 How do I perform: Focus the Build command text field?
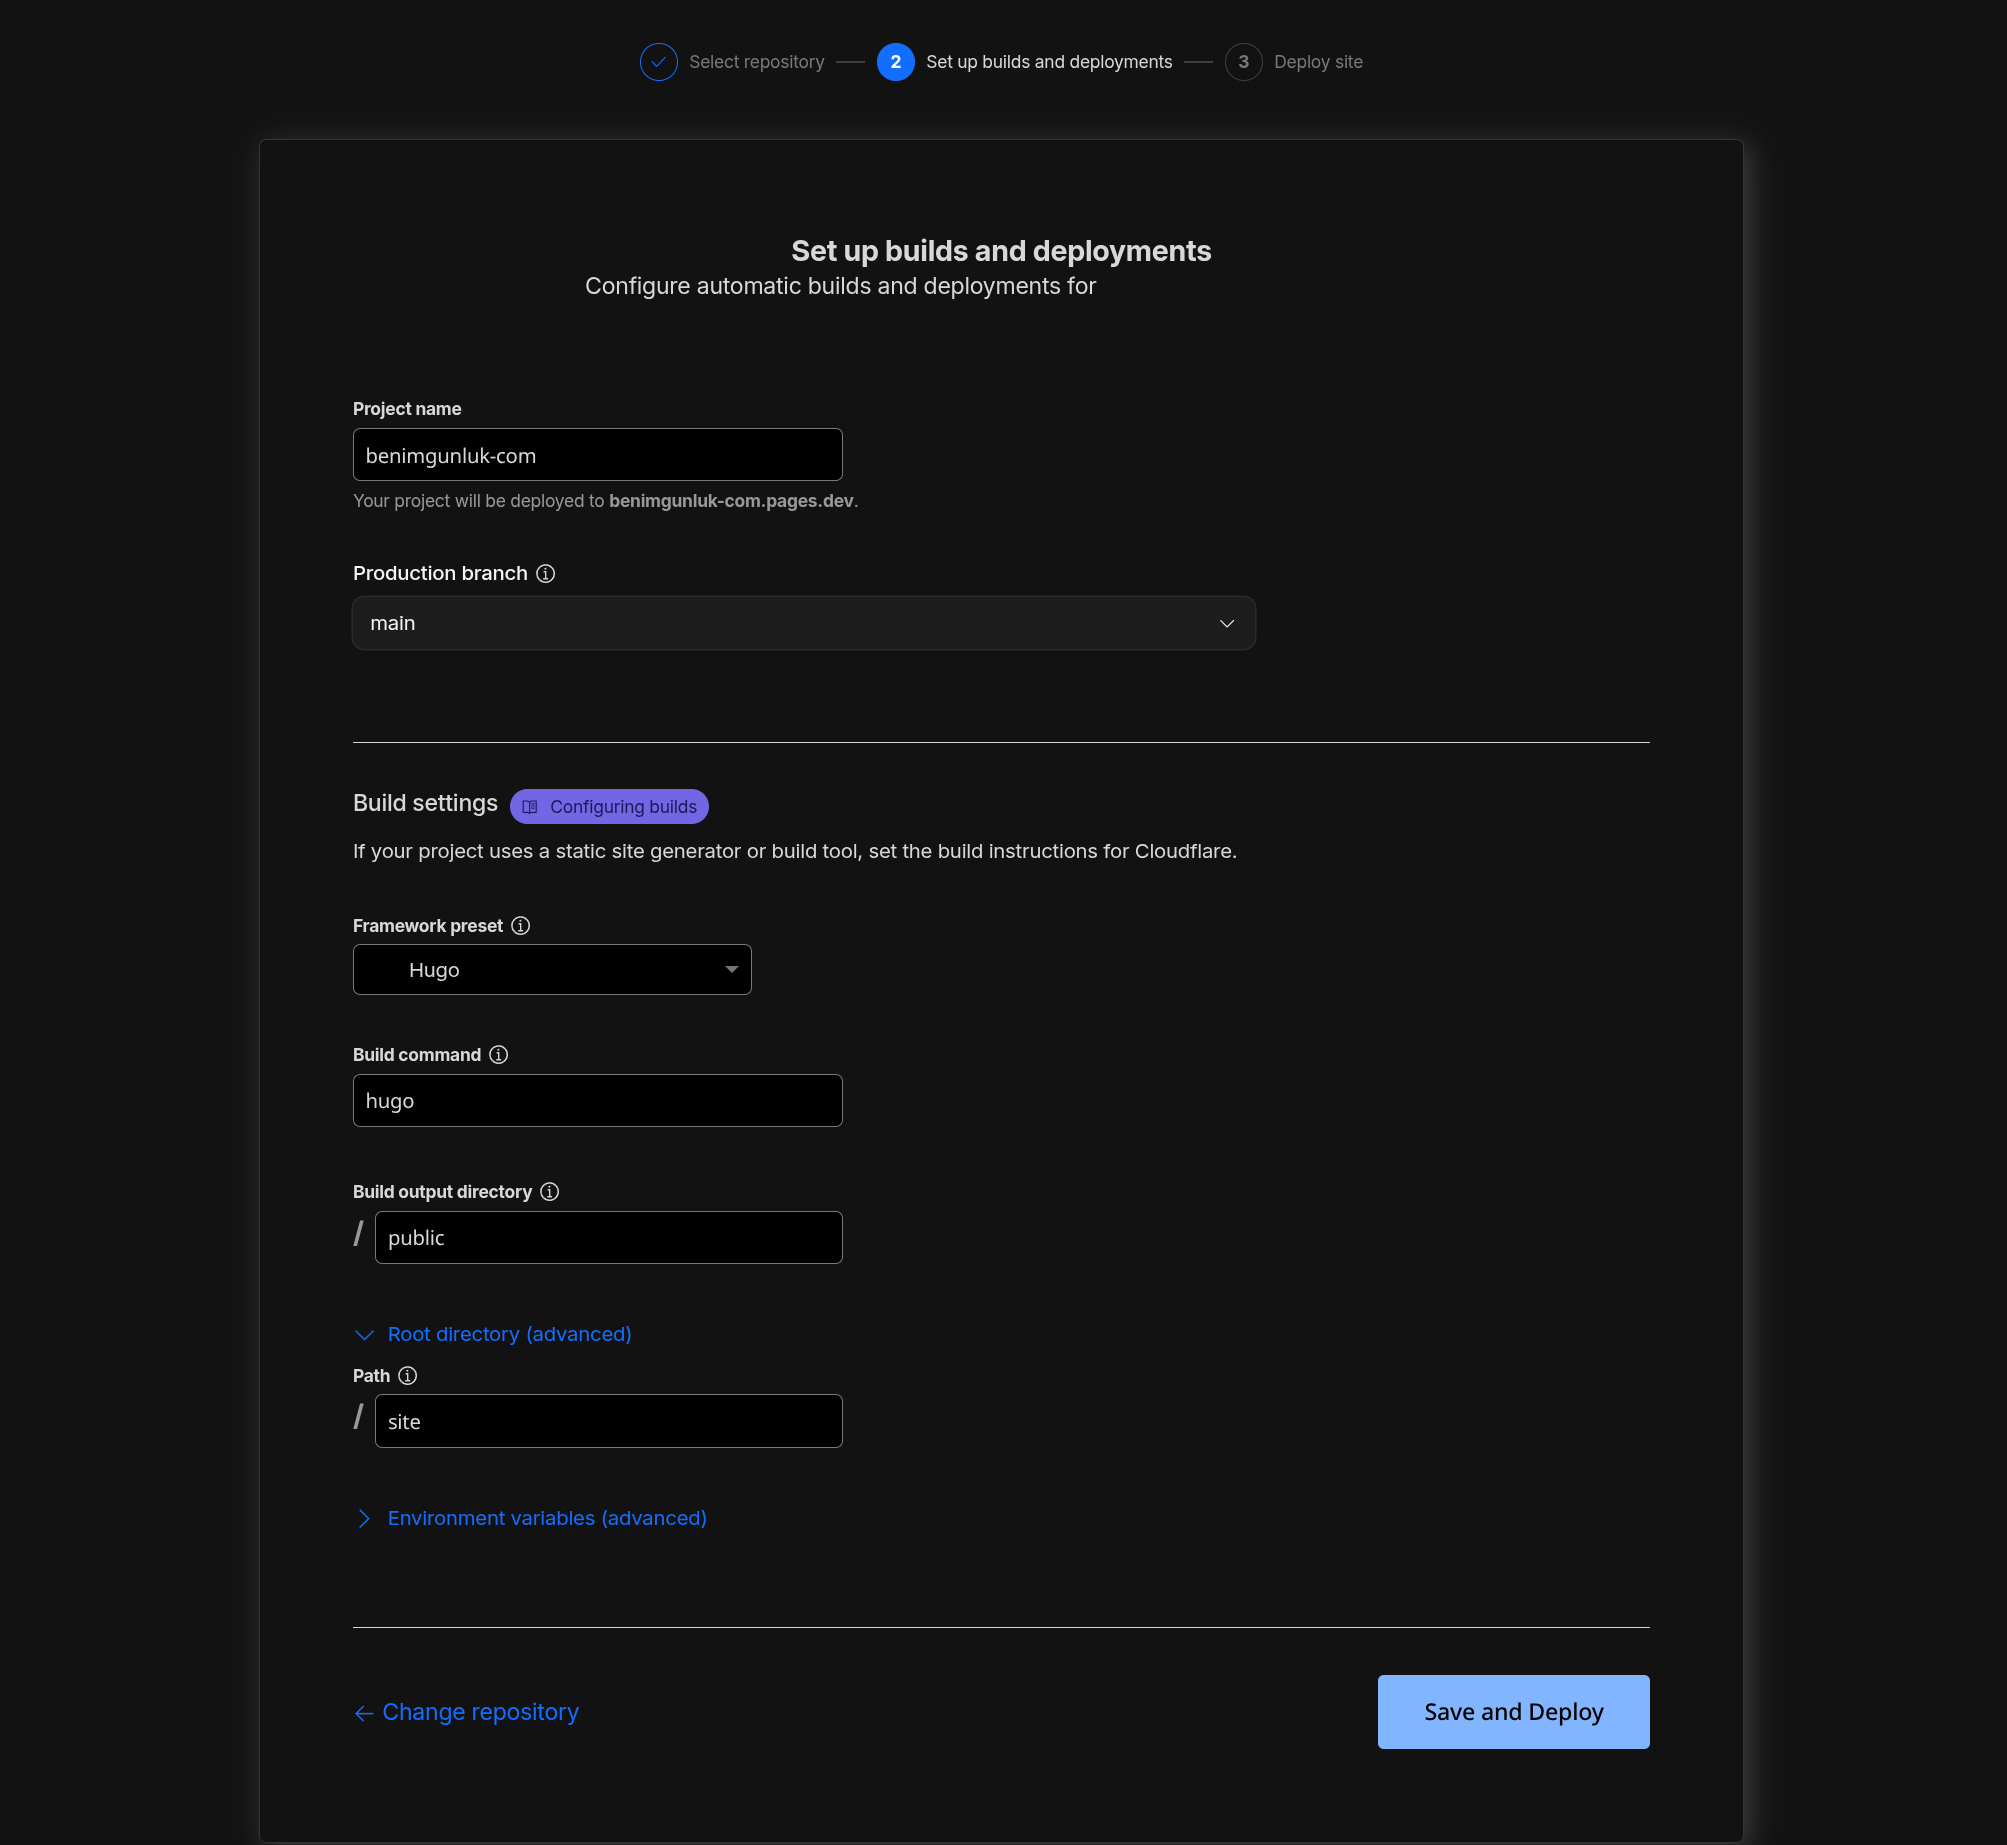pos(597,1101)
